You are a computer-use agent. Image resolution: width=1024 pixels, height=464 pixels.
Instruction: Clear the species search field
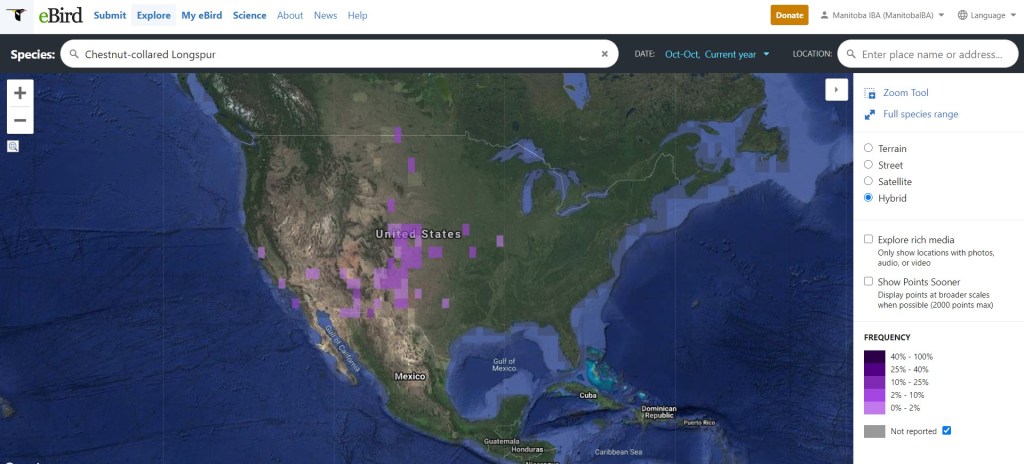(604, 54)
